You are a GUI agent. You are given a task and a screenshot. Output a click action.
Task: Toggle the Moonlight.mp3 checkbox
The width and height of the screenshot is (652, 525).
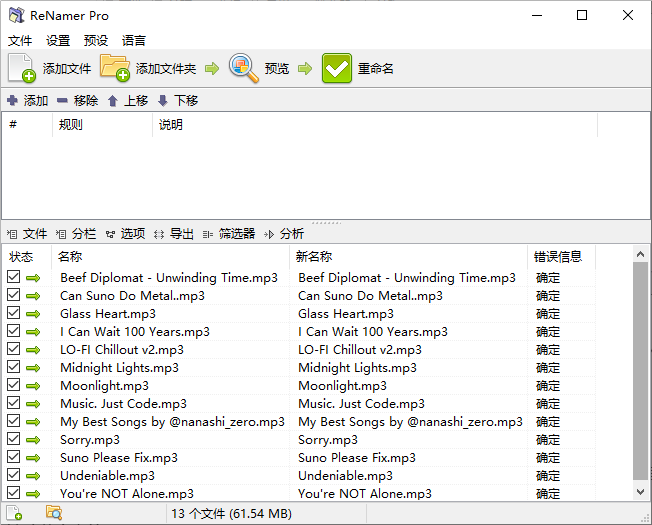13,385
